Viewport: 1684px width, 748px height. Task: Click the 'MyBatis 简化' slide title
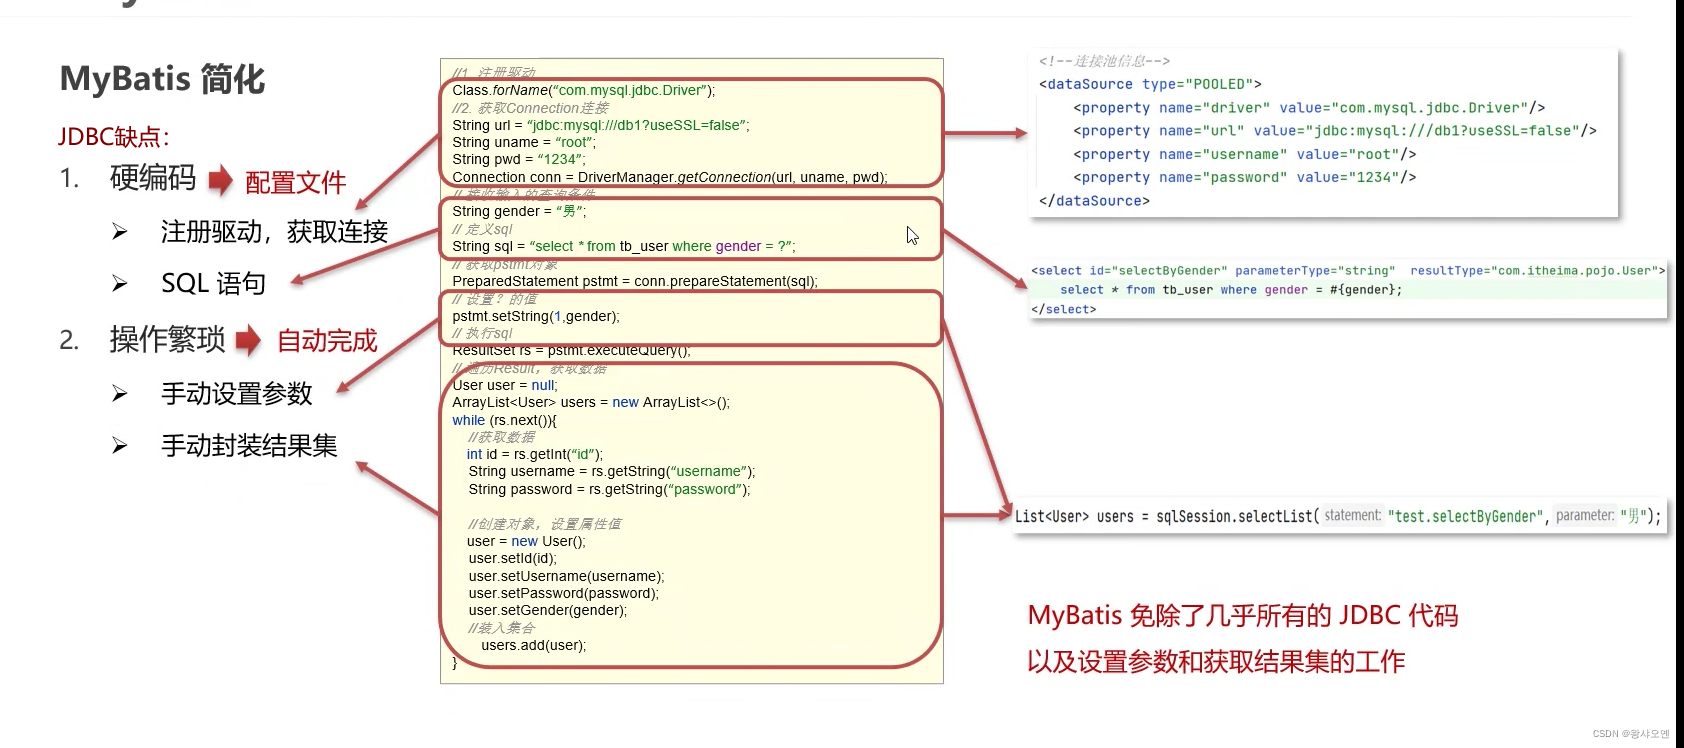pos(162,79)
